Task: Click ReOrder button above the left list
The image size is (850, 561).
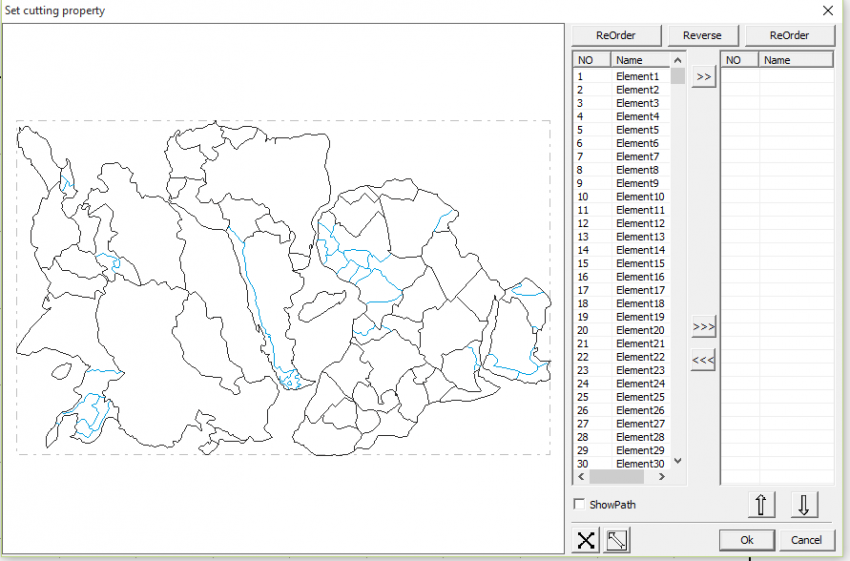Action: 617,36
